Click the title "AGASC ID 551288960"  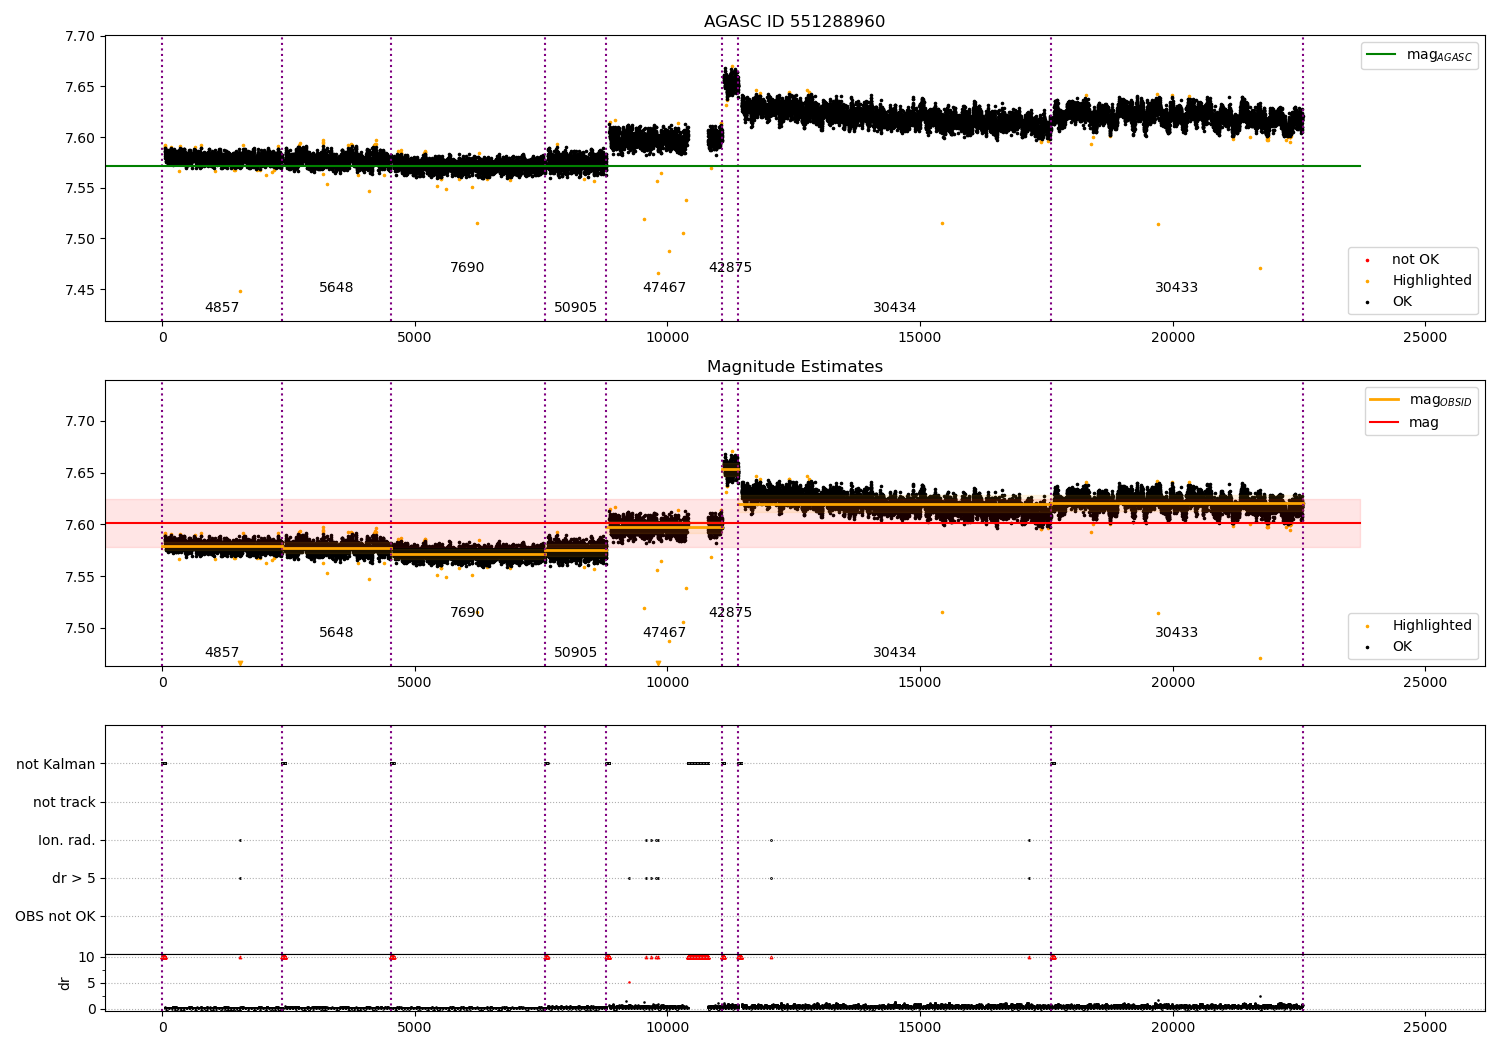[x=794, y=22]
